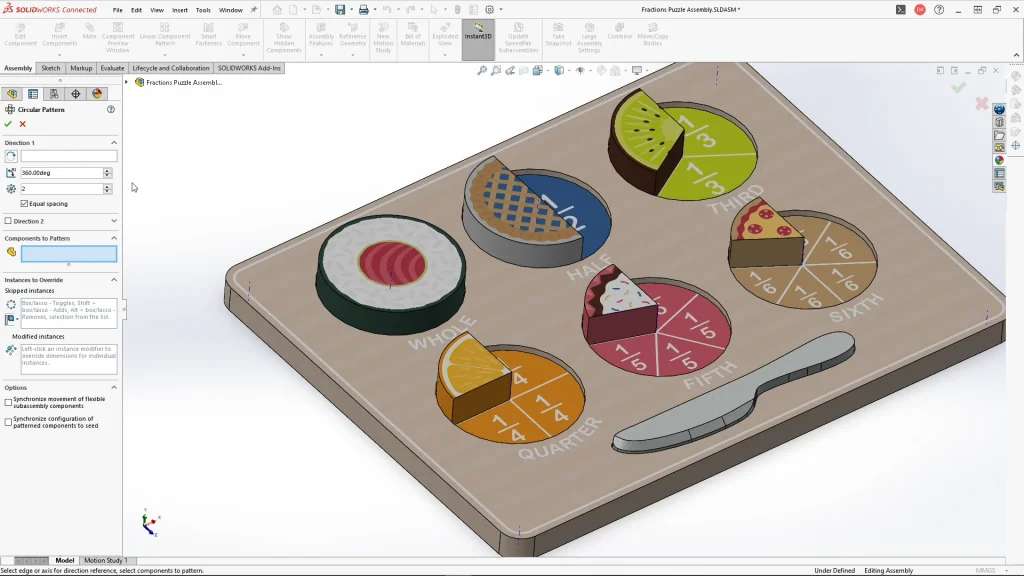This screenshot has width=1024, height=576.
Task: Click Show Hidden Components
Action: coord(282,35)
